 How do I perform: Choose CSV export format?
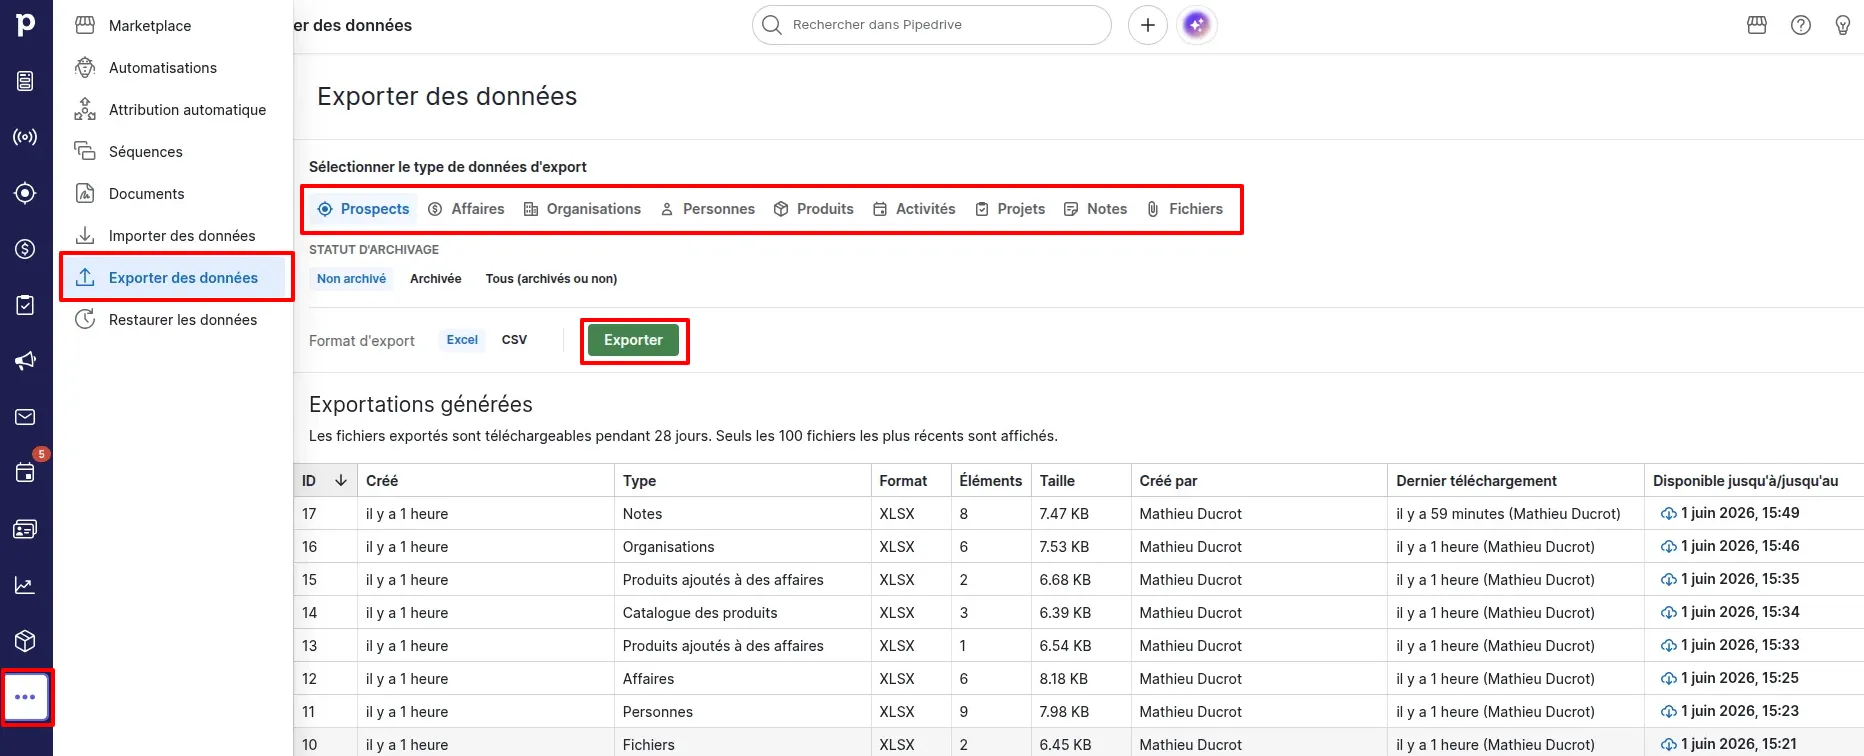click(514, 340)
